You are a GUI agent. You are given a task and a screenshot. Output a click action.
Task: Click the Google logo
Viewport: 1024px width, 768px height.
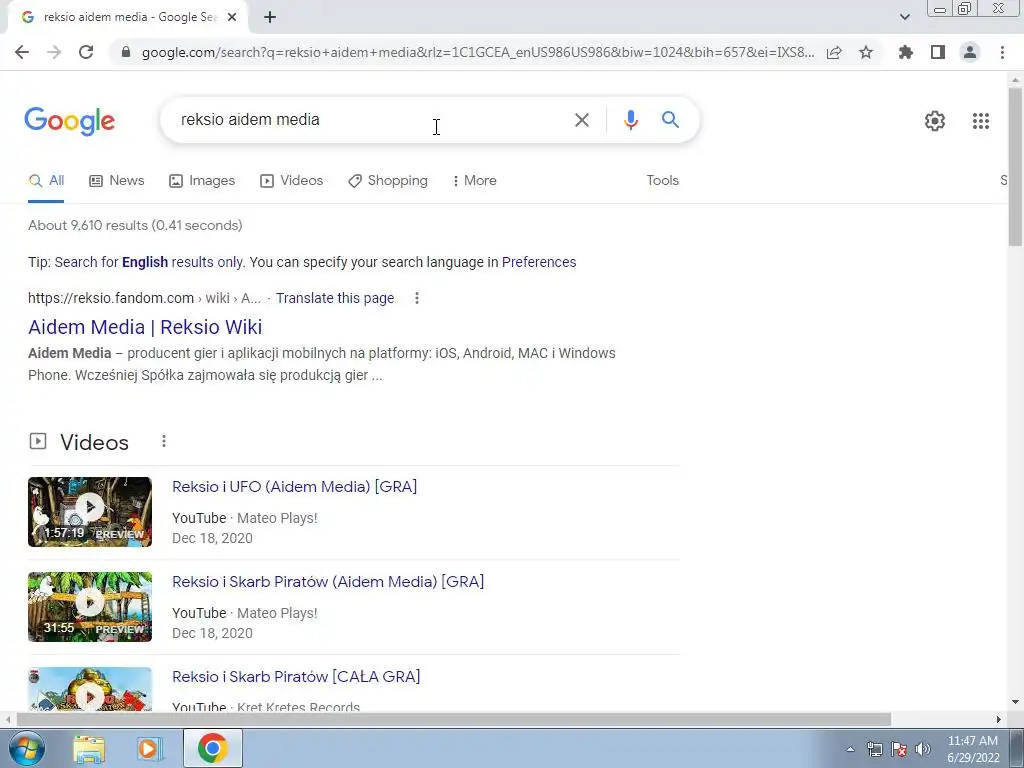tap(69, 121)
